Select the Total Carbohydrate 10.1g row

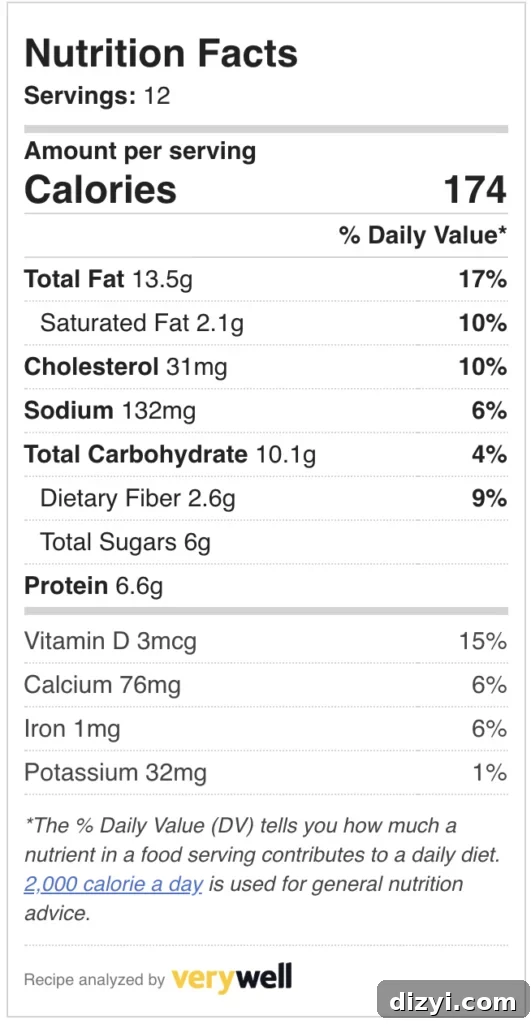pyautogui.click(x=266, y=455)
